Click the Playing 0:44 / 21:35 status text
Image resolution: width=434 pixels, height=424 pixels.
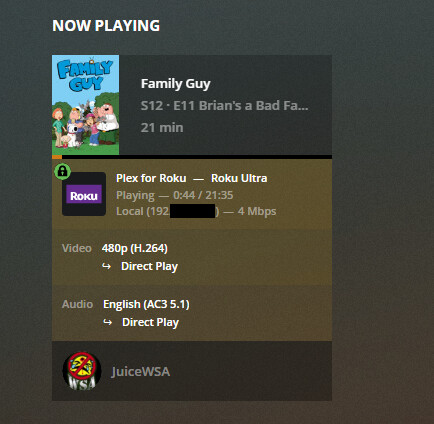pos(175,195)
